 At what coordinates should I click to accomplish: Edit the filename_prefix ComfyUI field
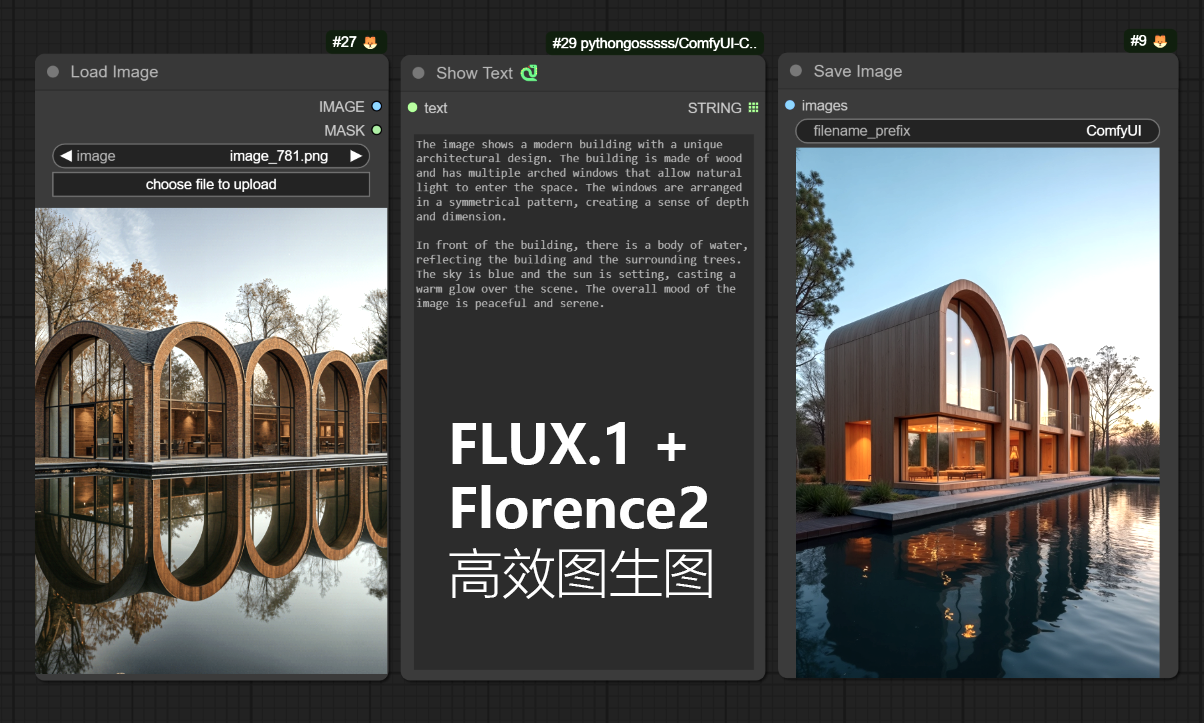point(978,131)
